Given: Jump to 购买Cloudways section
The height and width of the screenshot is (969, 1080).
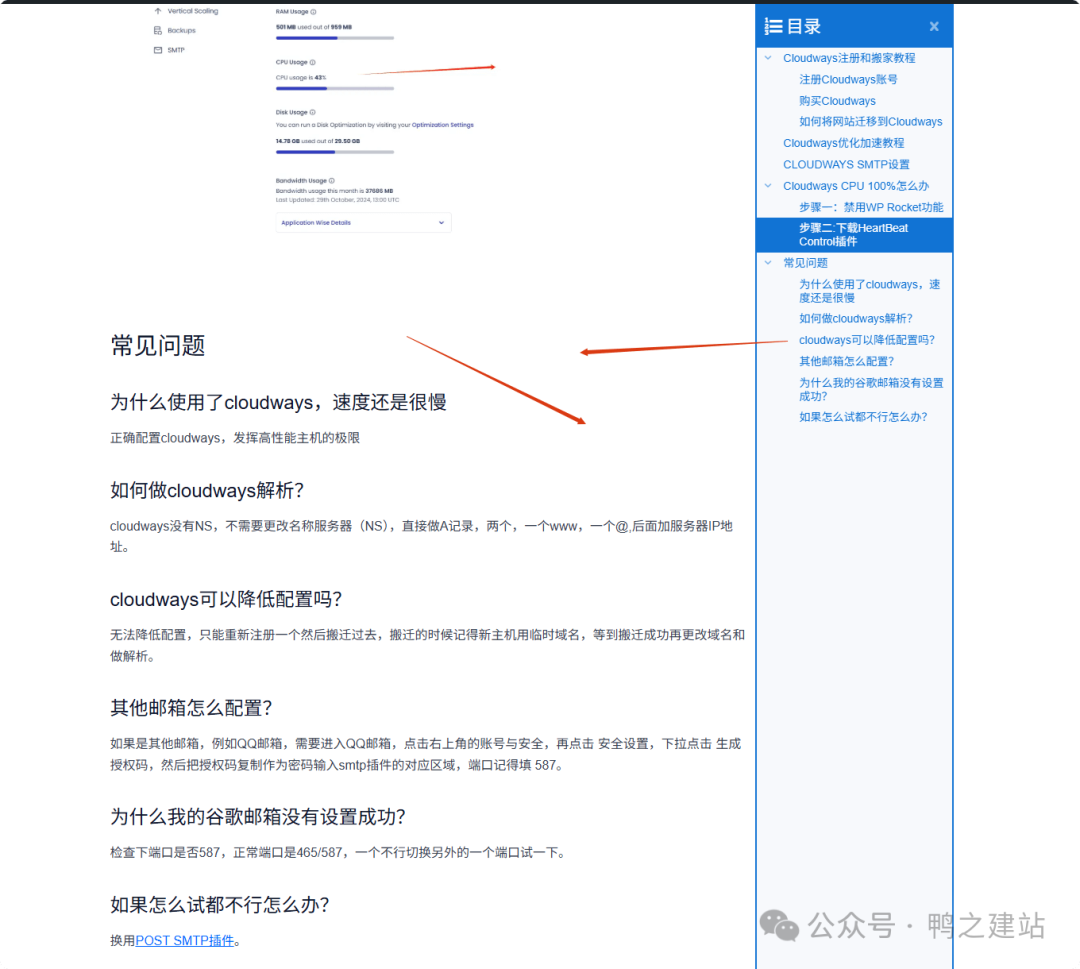Looking at the screenshot, I should (837, 101).
